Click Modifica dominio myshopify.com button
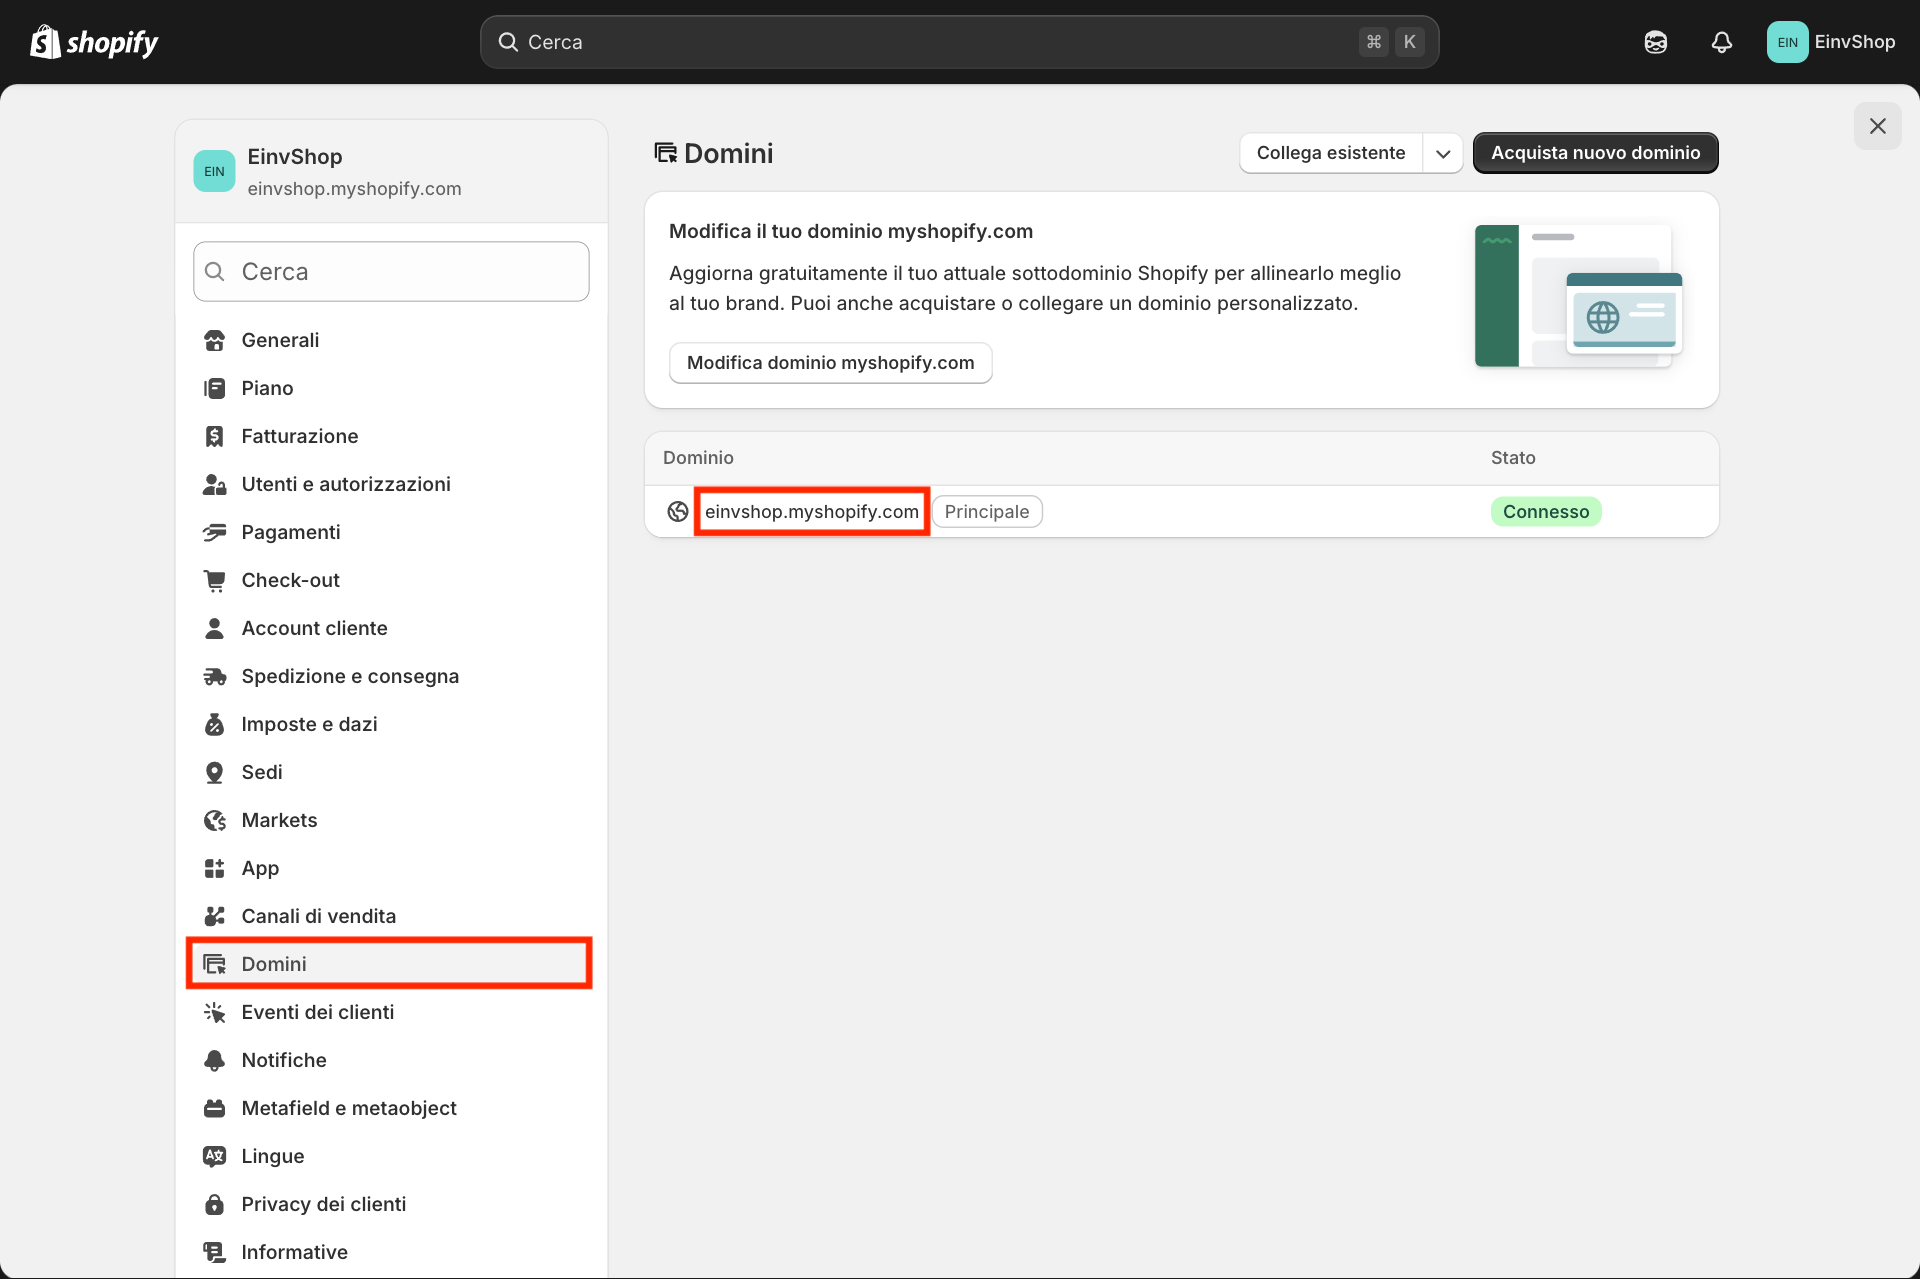This screenshot has height=1279, width=1920. 830,362
